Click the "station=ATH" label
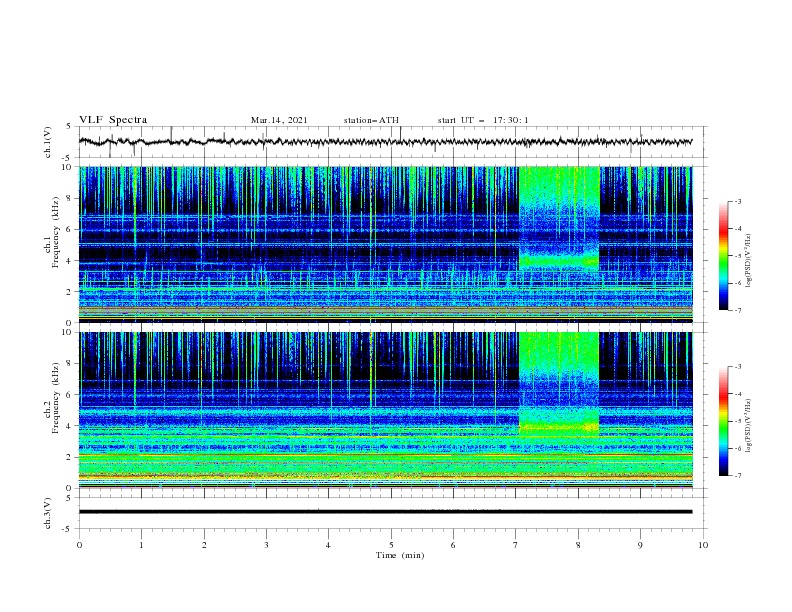792x612 pixels. [371, 120]
